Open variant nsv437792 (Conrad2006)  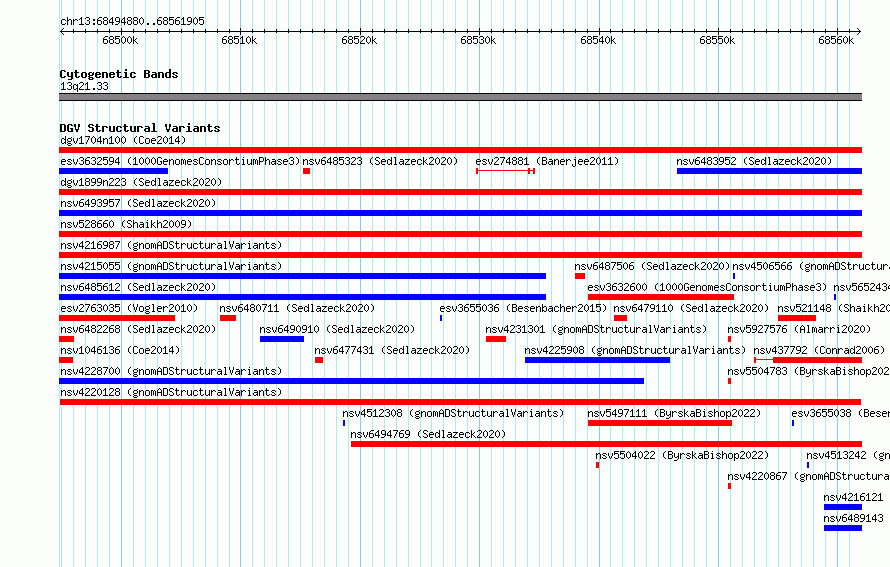[x=819, y=350]
